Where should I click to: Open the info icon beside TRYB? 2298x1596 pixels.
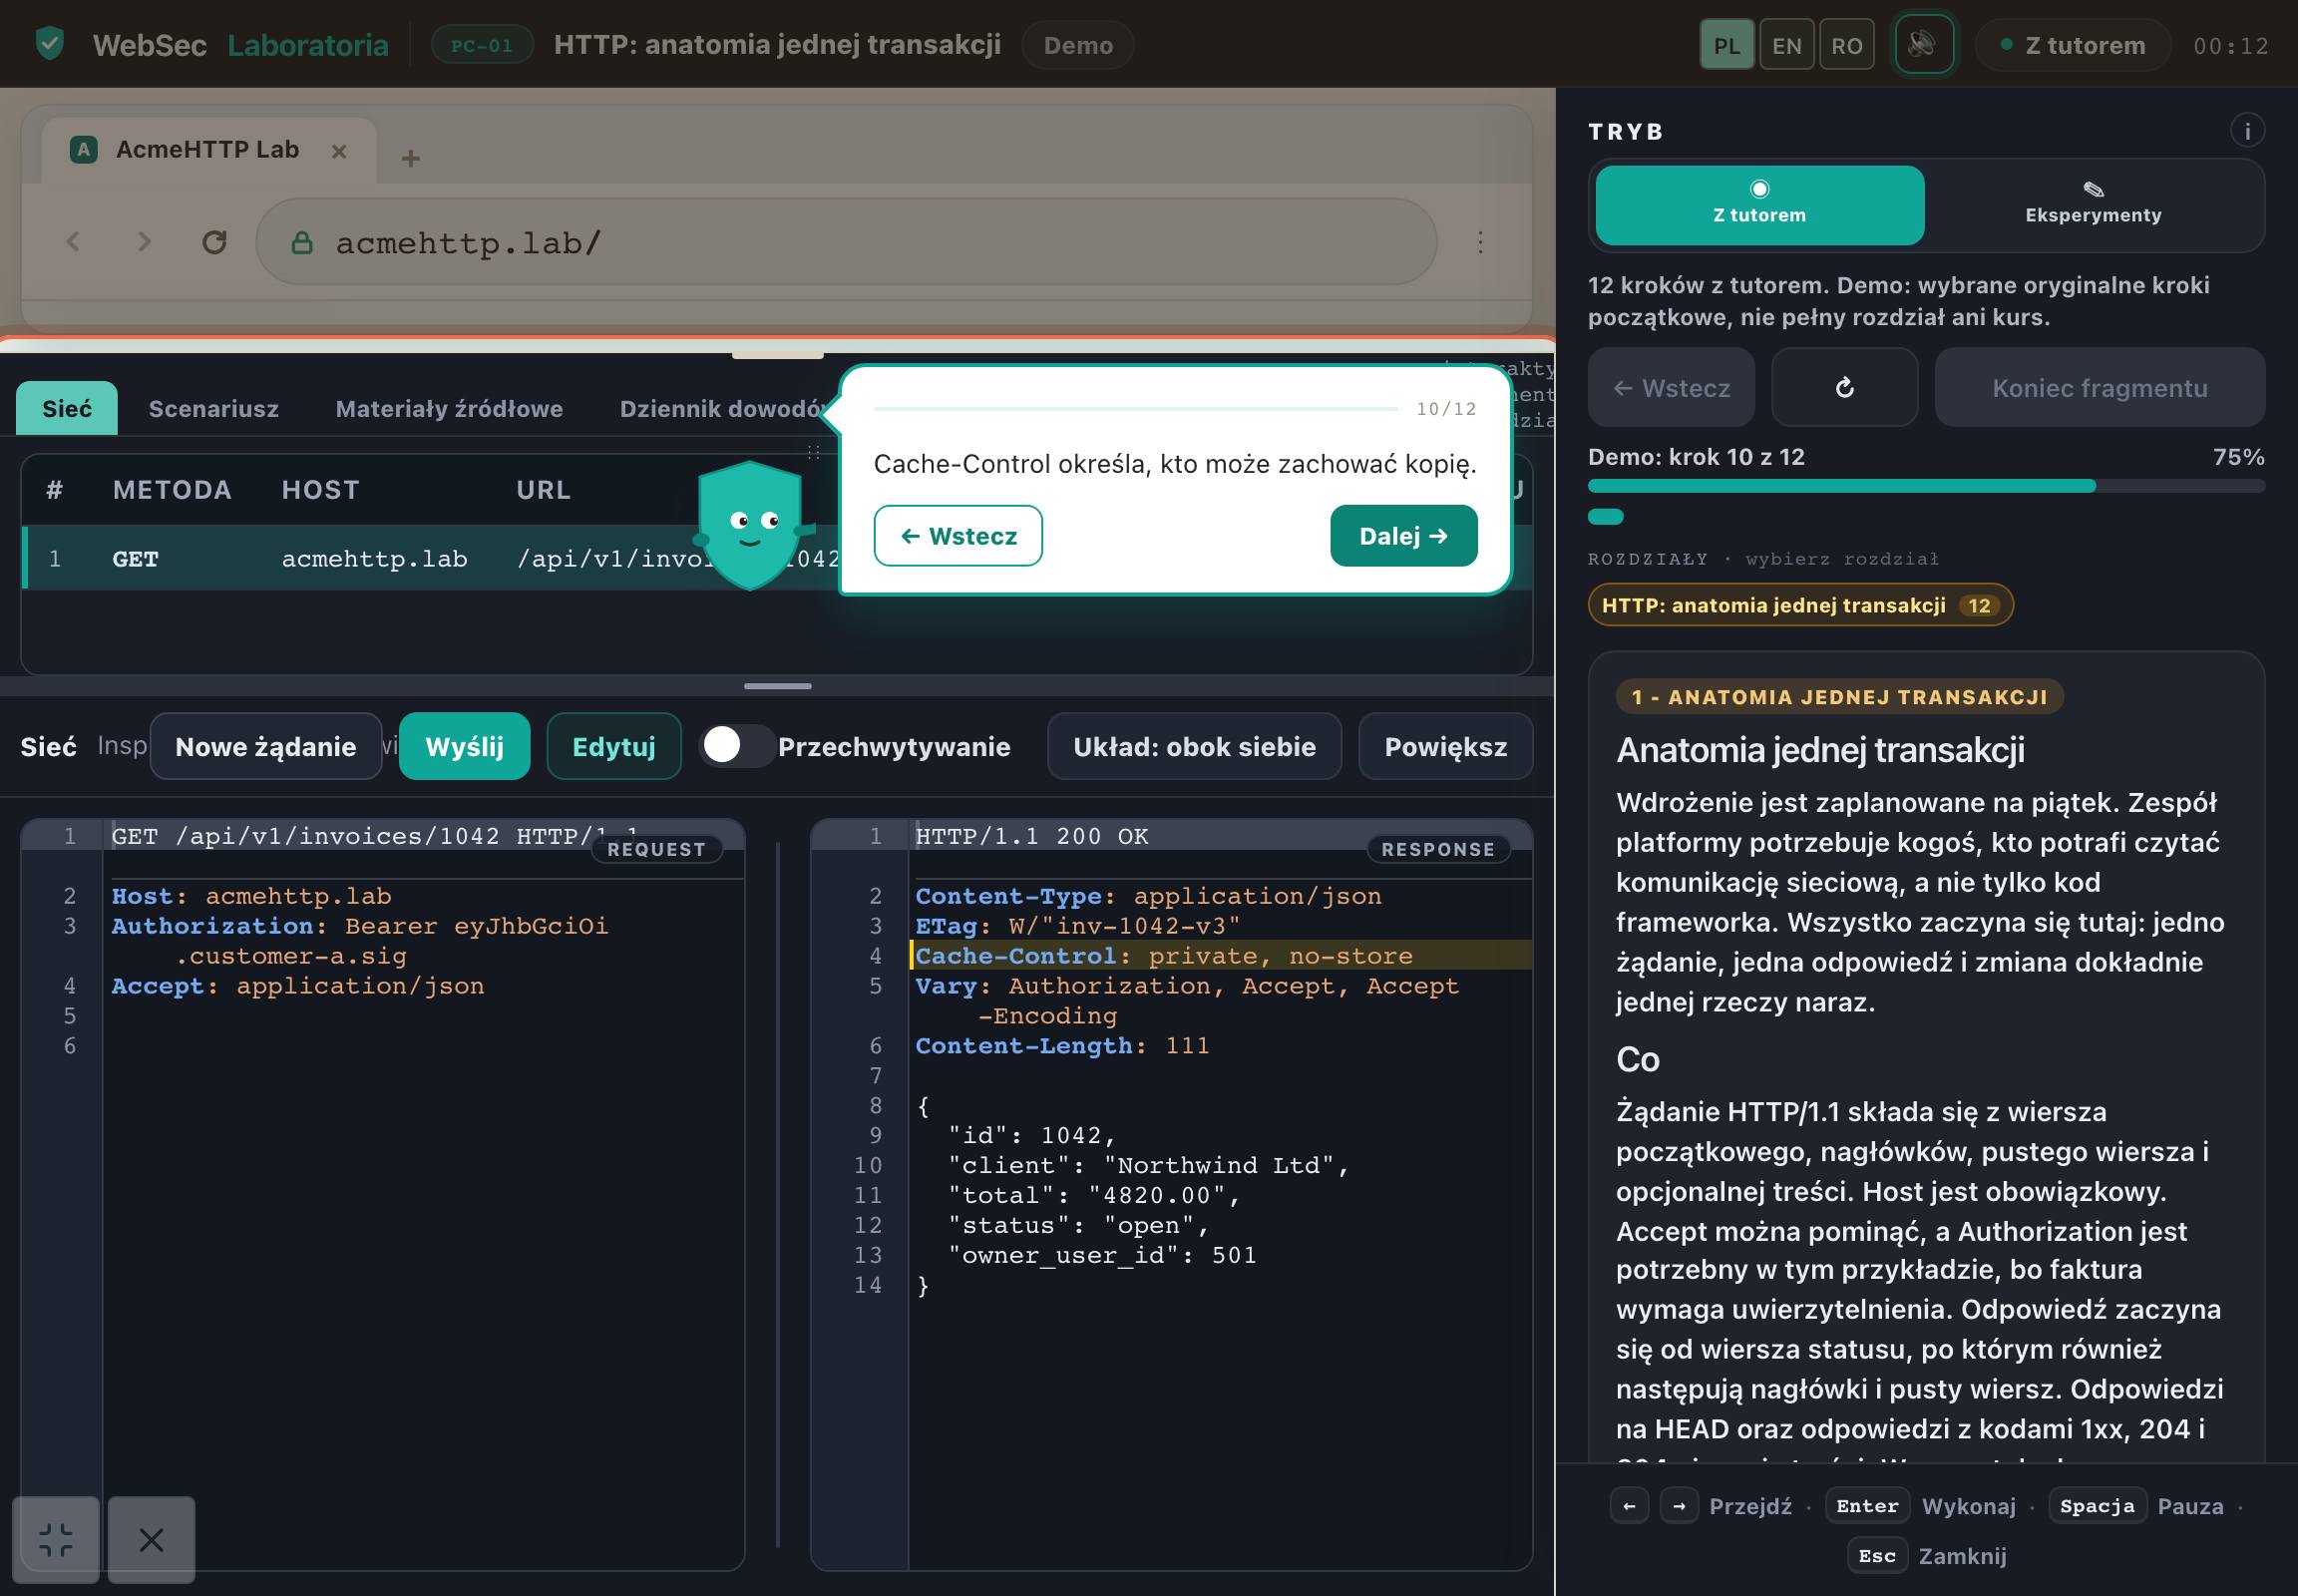coord(2246,131)
